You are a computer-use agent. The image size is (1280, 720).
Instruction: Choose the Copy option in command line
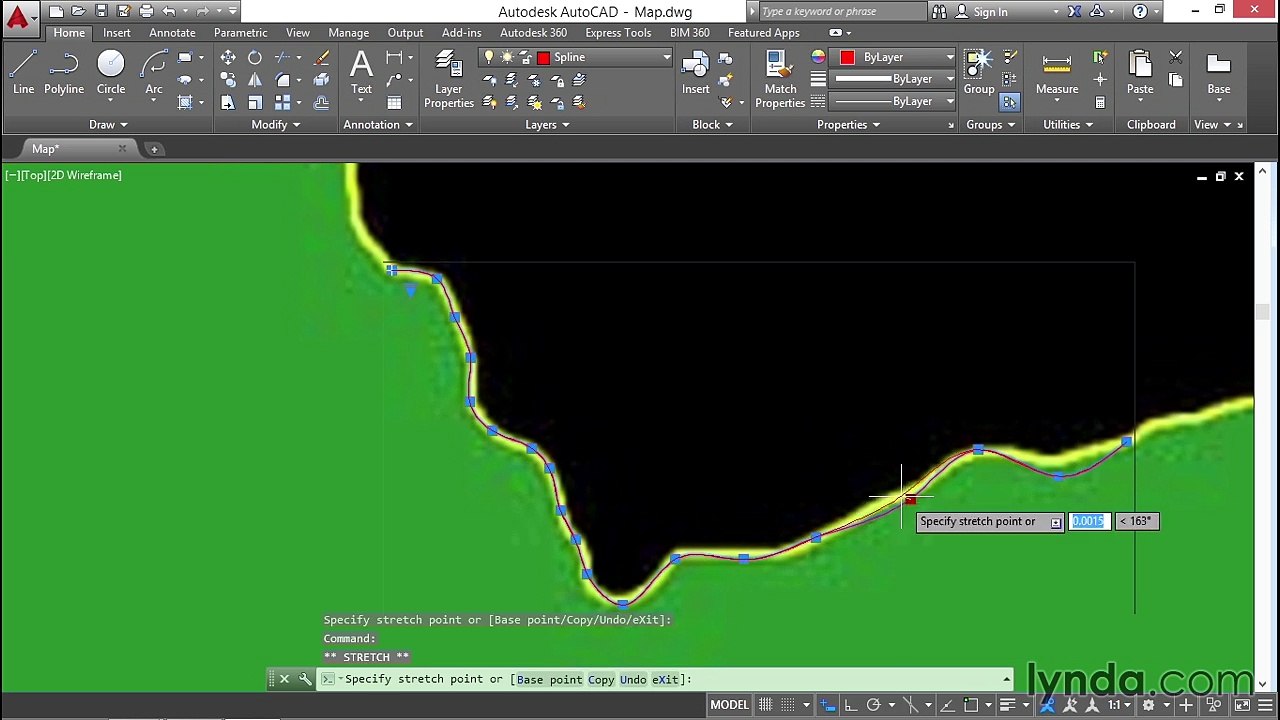point(601,680)
